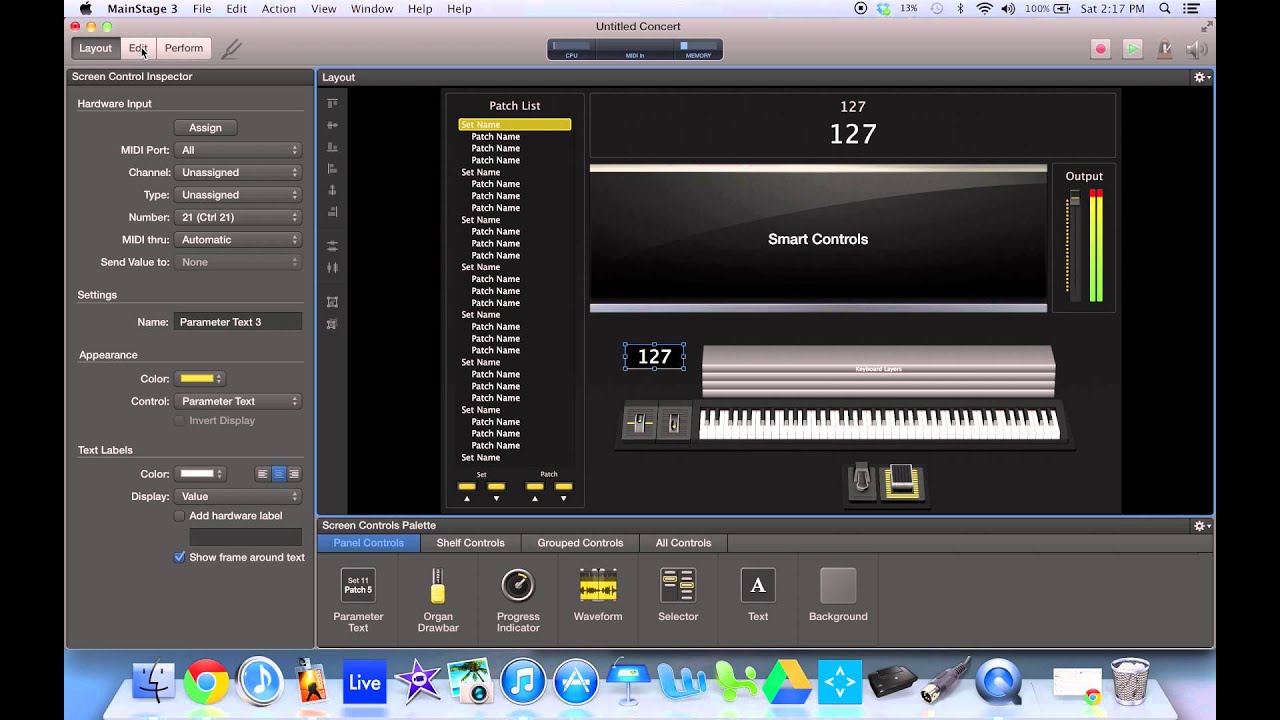Select the Smart Controls area in layout
1280x720 pixels.
click(x=818, y=239)
